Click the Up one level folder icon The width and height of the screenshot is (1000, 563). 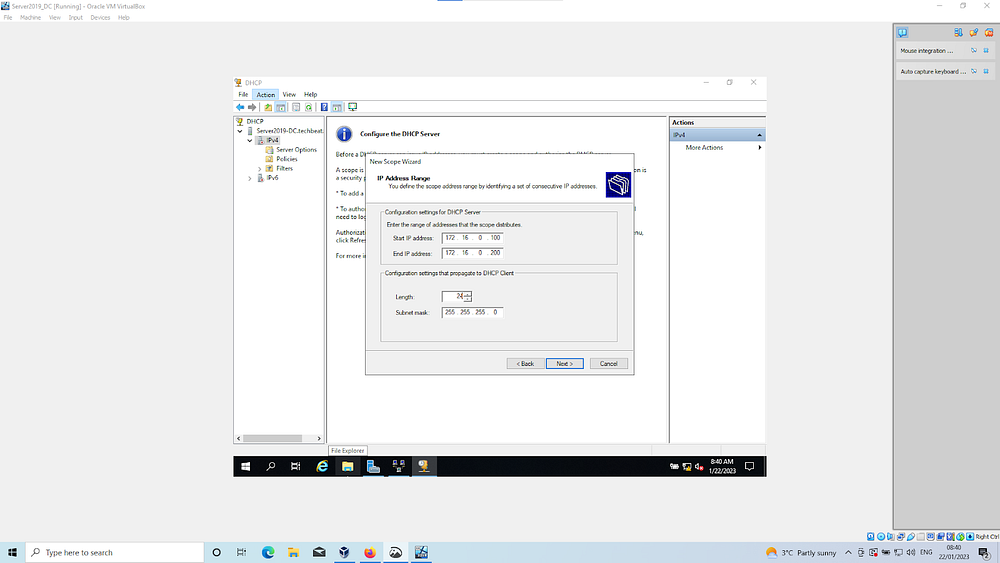pyautogui.click(x=268, y=107)
